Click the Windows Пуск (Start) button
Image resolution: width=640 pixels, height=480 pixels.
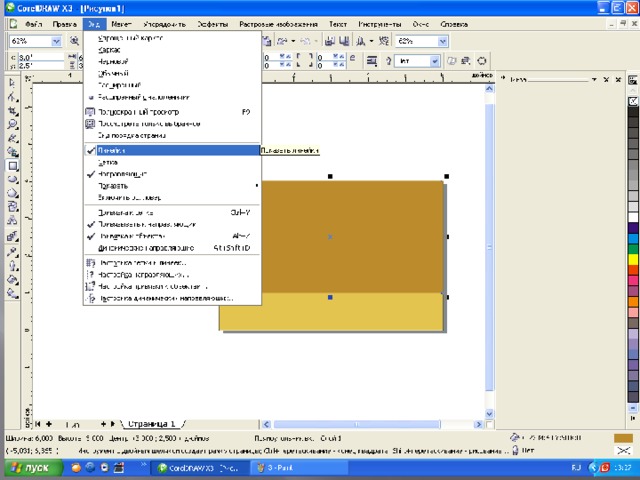click(28, 468)
